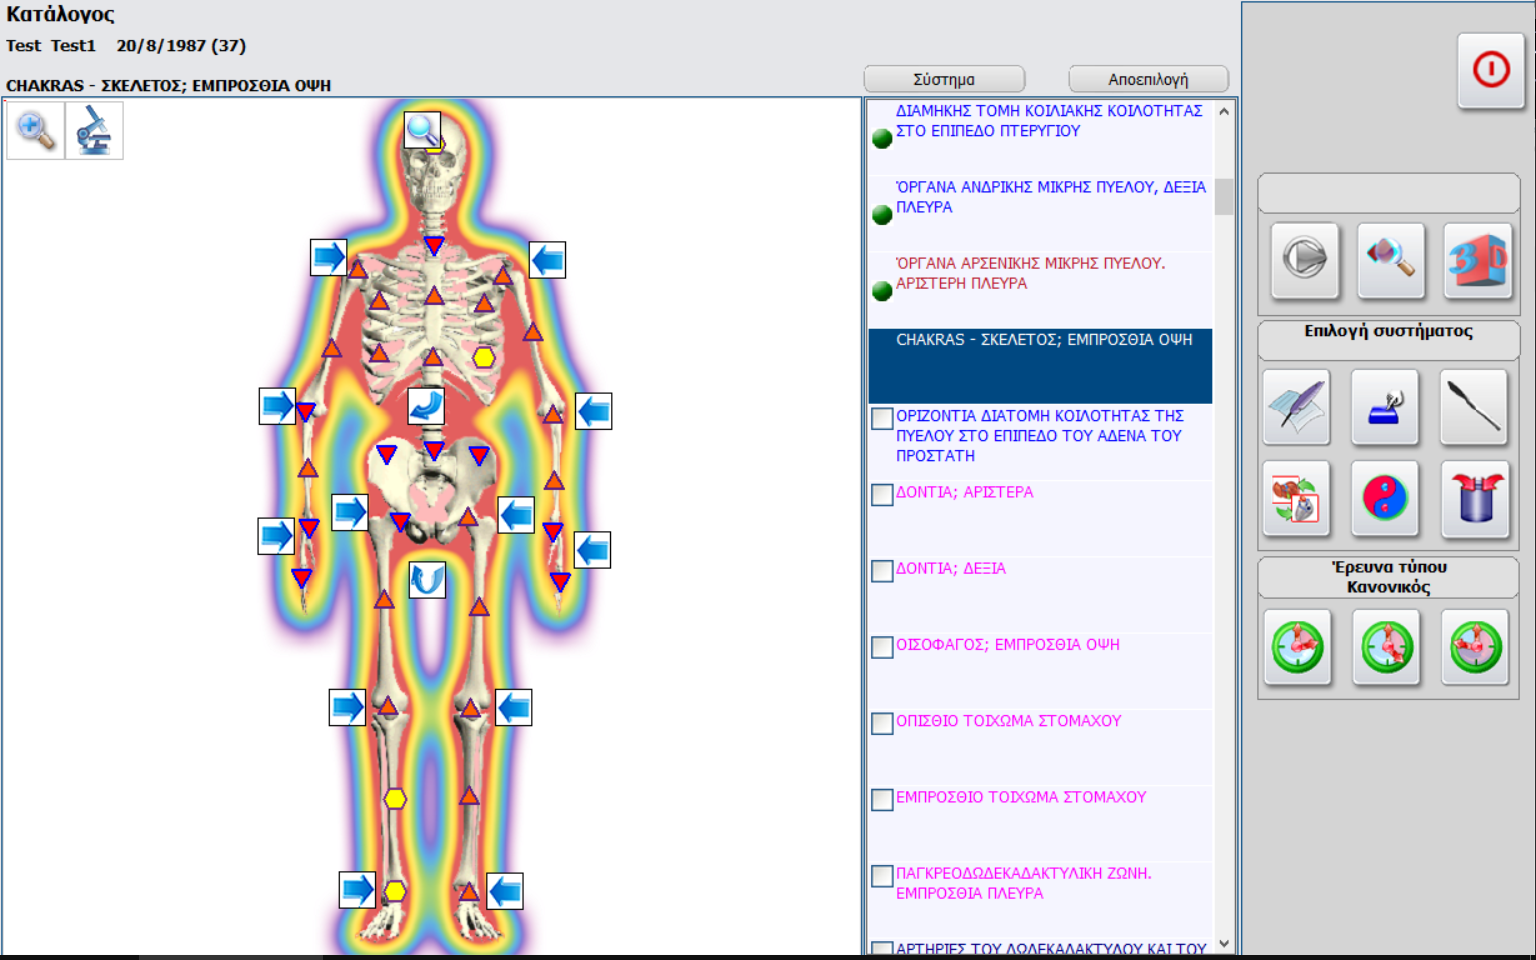Screen dimensions: 1536x960
Task: Click left-pointing arrow beside skeleton's shoulder
Action: click(547, 260)
